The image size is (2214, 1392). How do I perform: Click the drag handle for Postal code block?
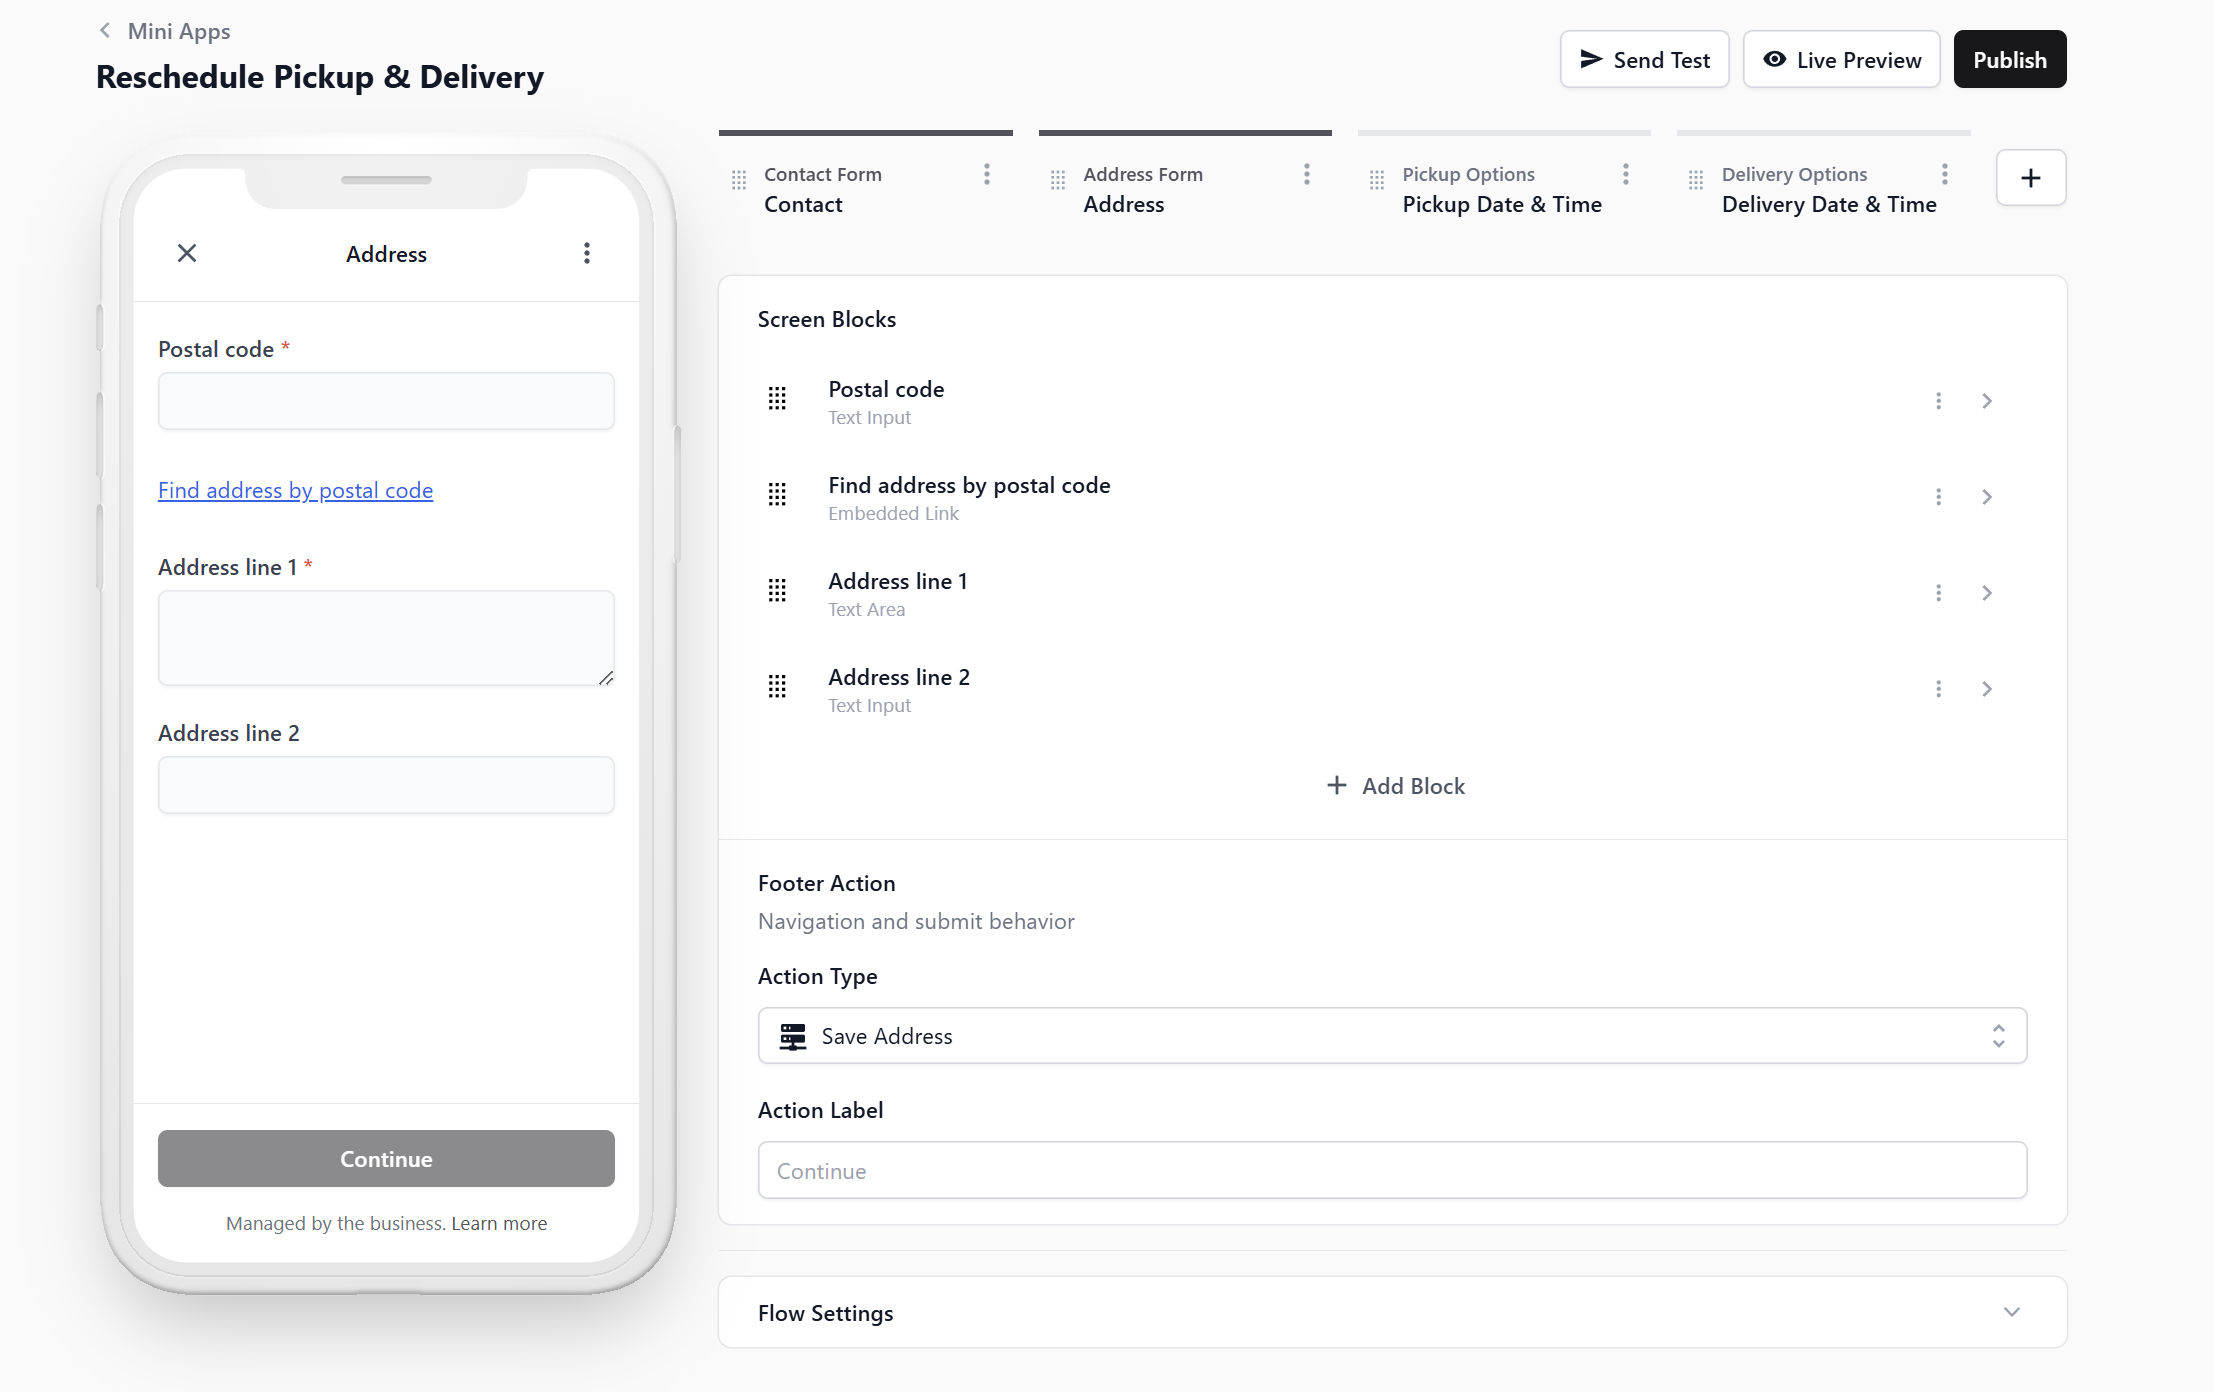(777, 399)
